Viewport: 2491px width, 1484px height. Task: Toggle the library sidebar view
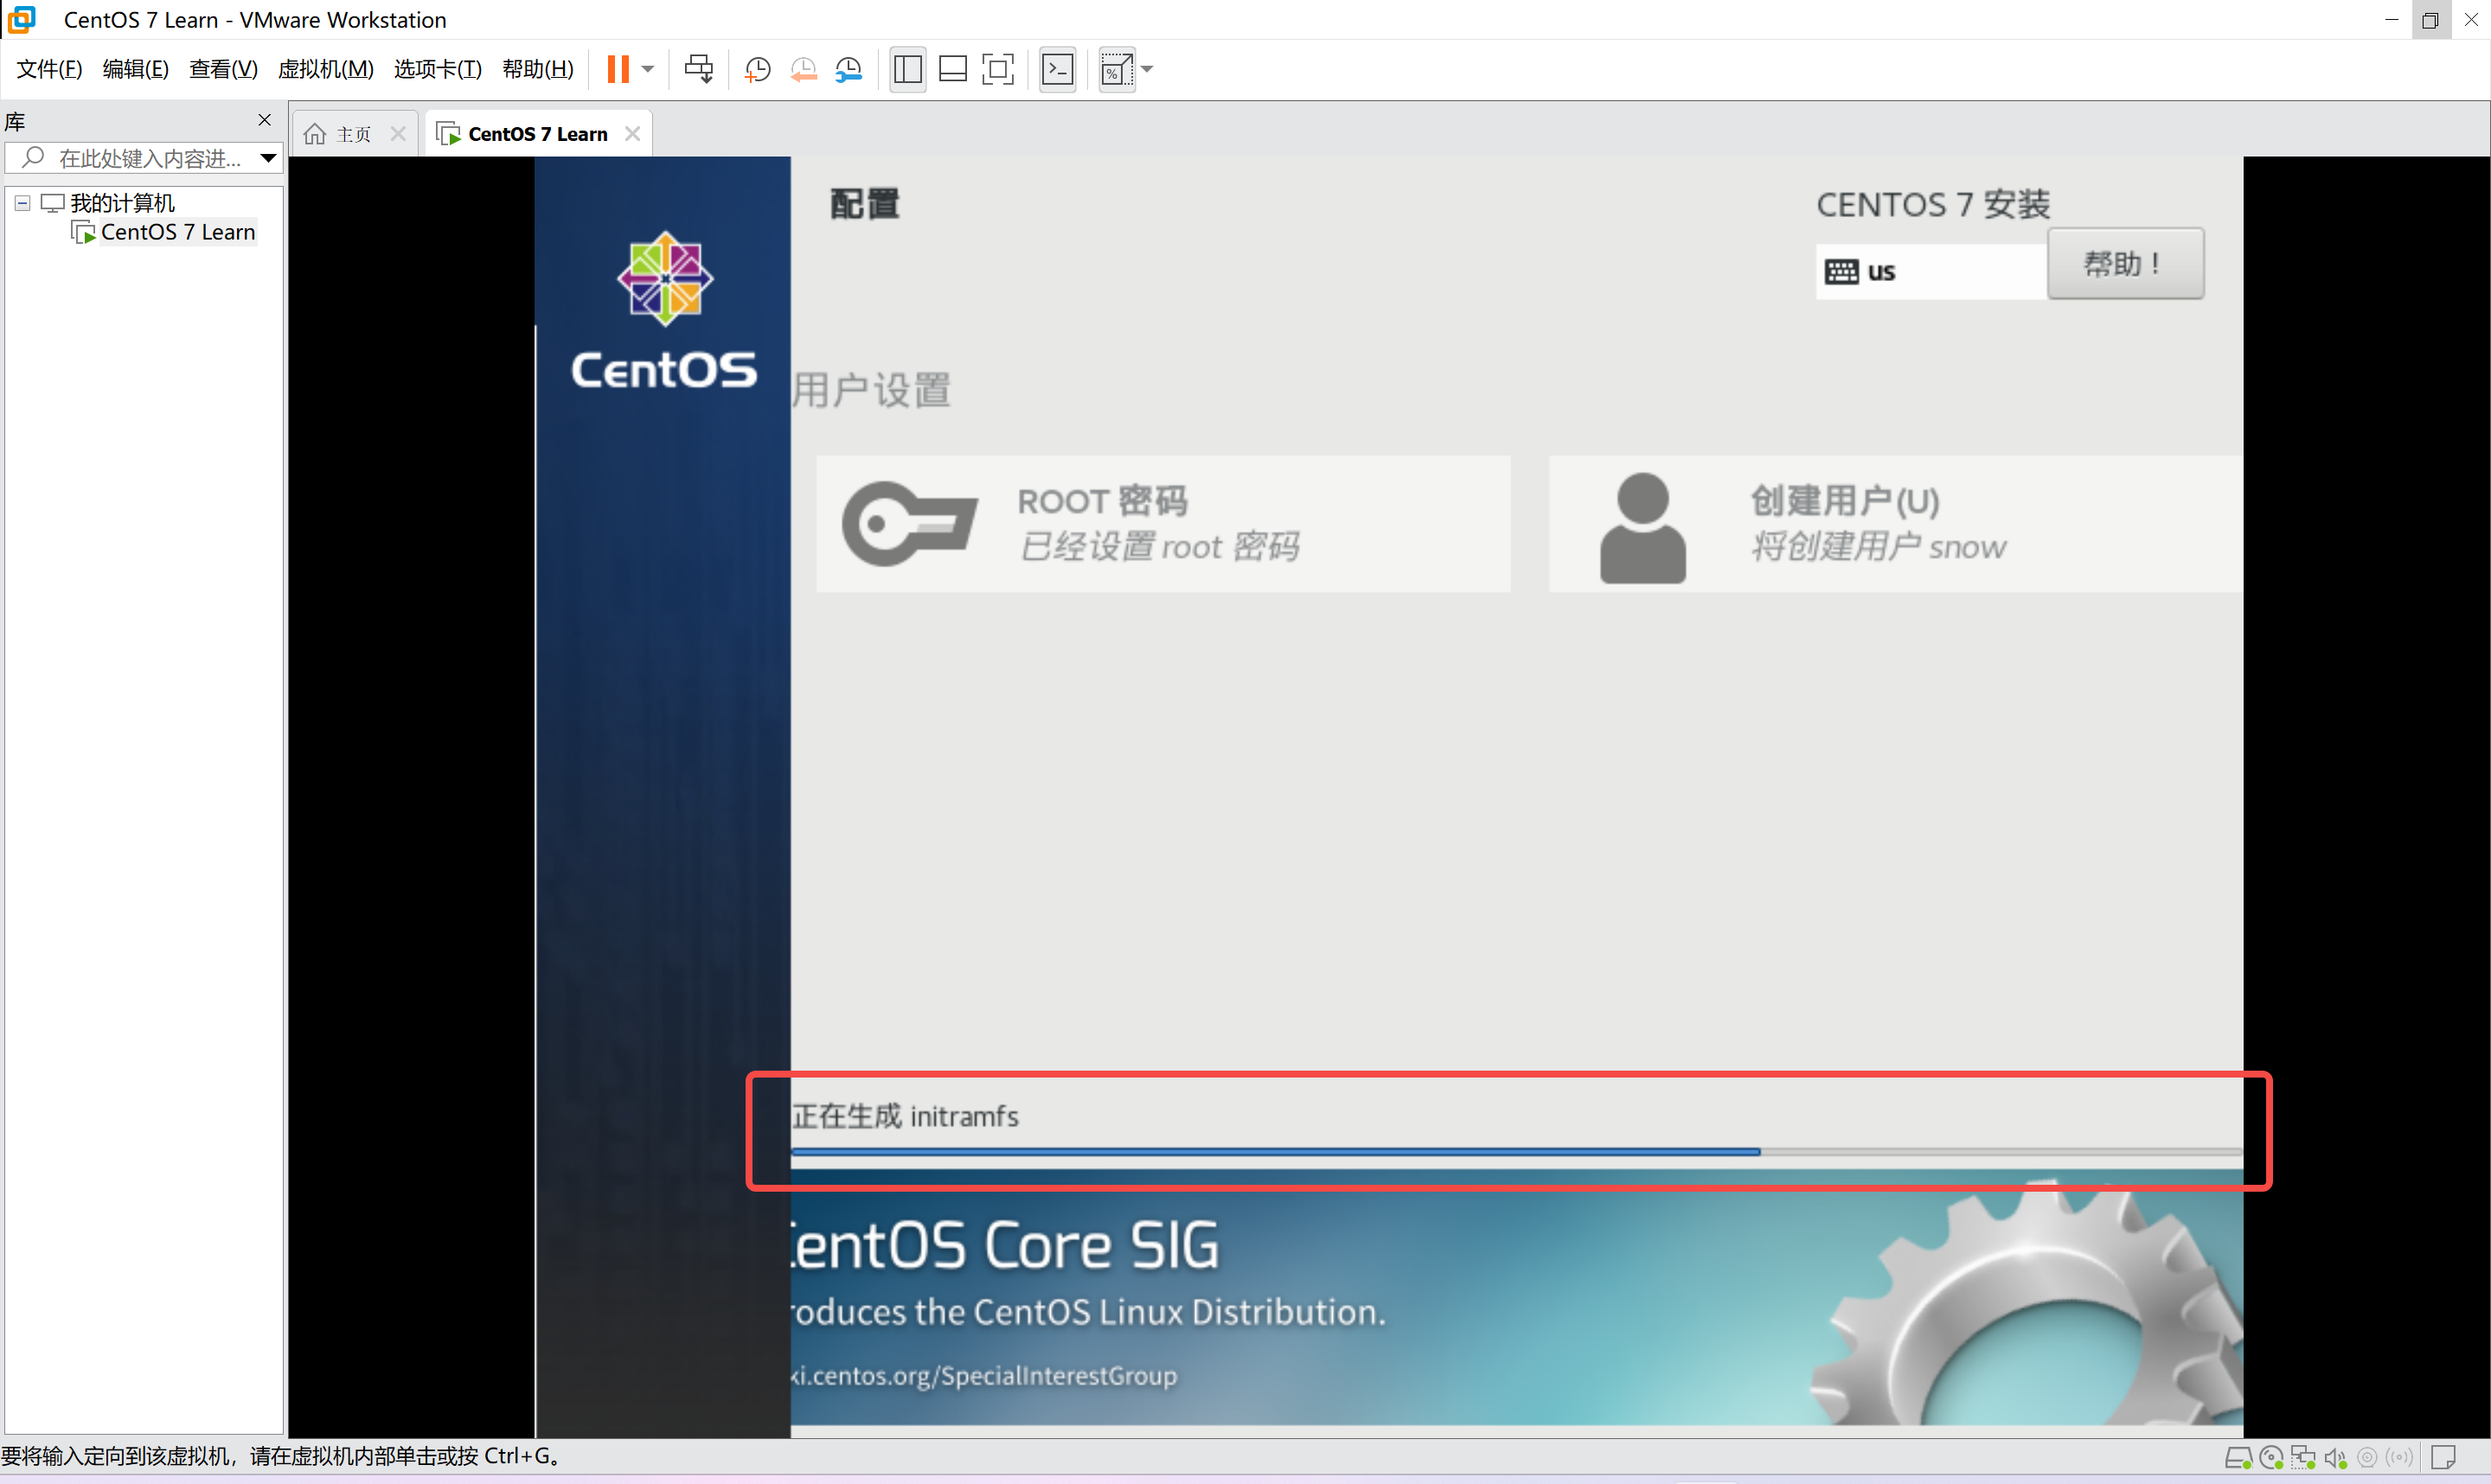[x=908, y=69]
